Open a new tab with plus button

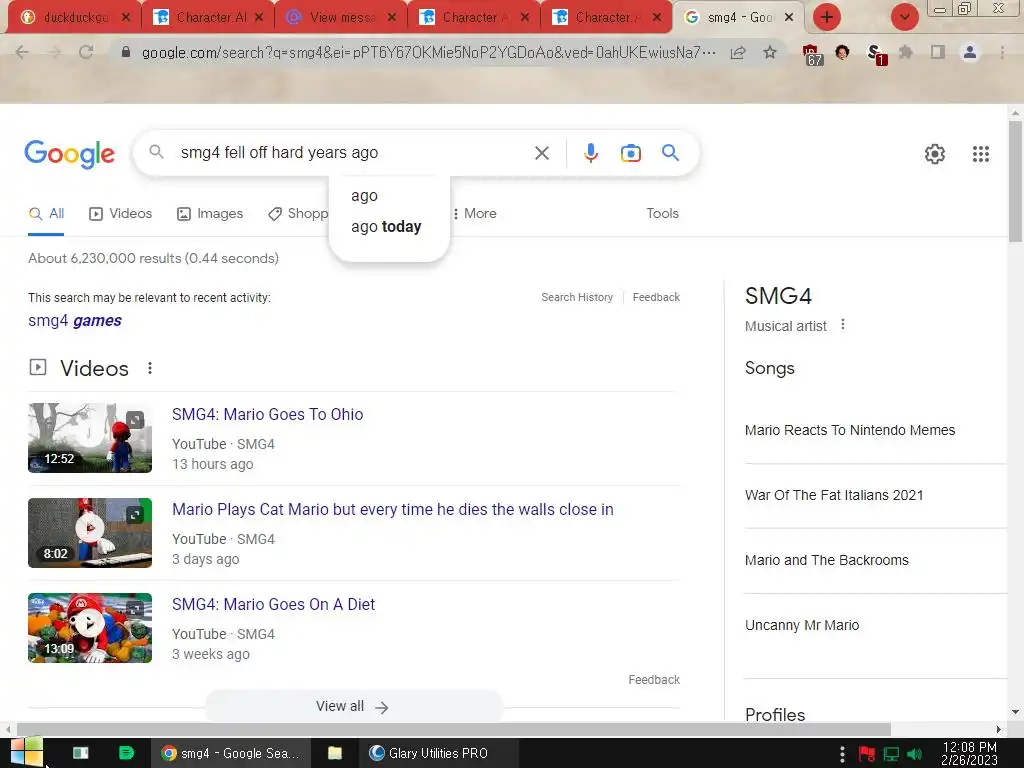coord(827,17)
